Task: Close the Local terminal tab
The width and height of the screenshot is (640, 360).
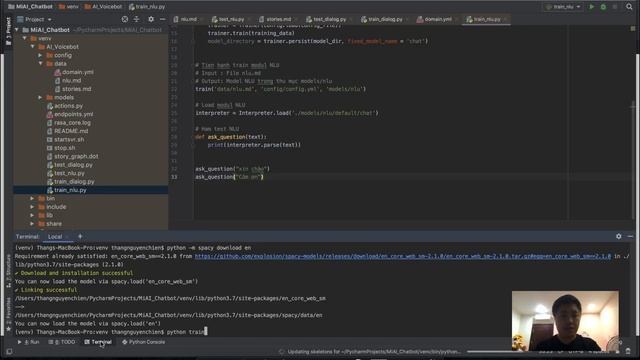Action: [67, 237]
